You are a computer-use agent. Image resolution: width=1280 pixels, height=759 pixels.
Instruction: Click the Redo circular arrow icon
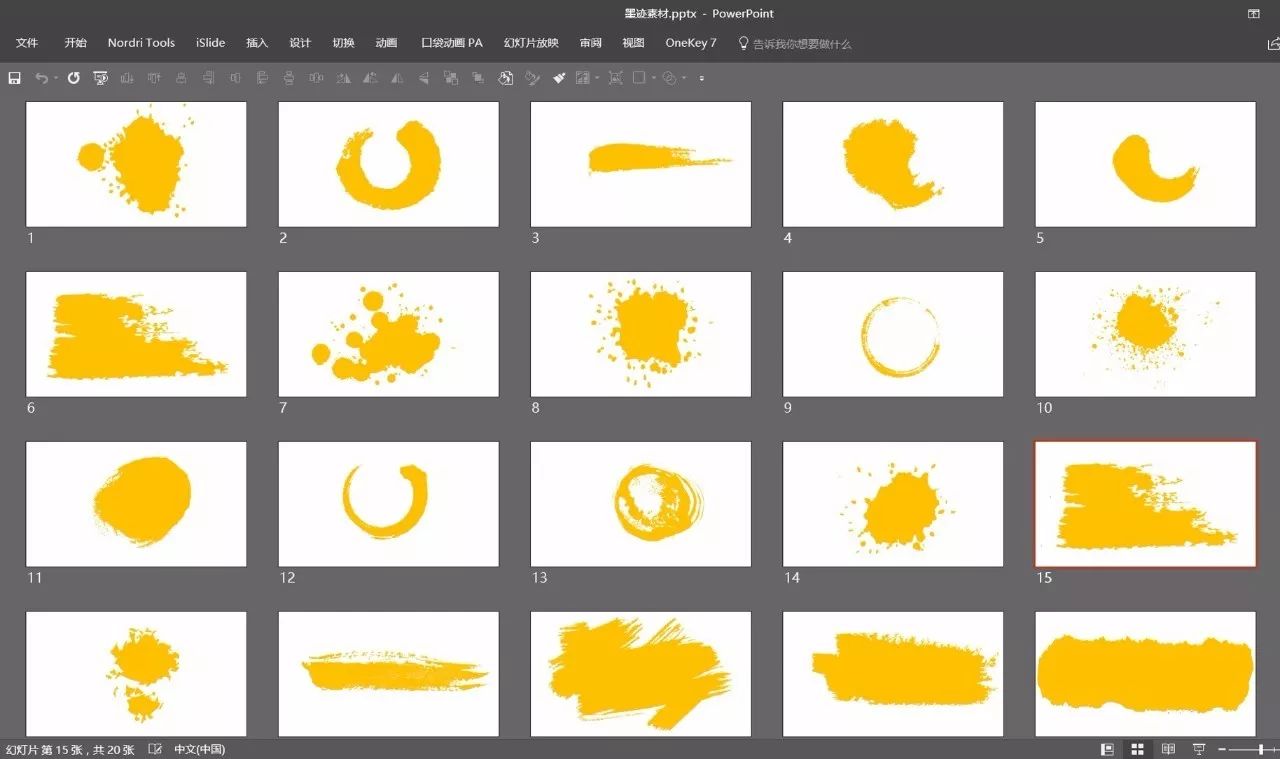[x=73, y=77]
